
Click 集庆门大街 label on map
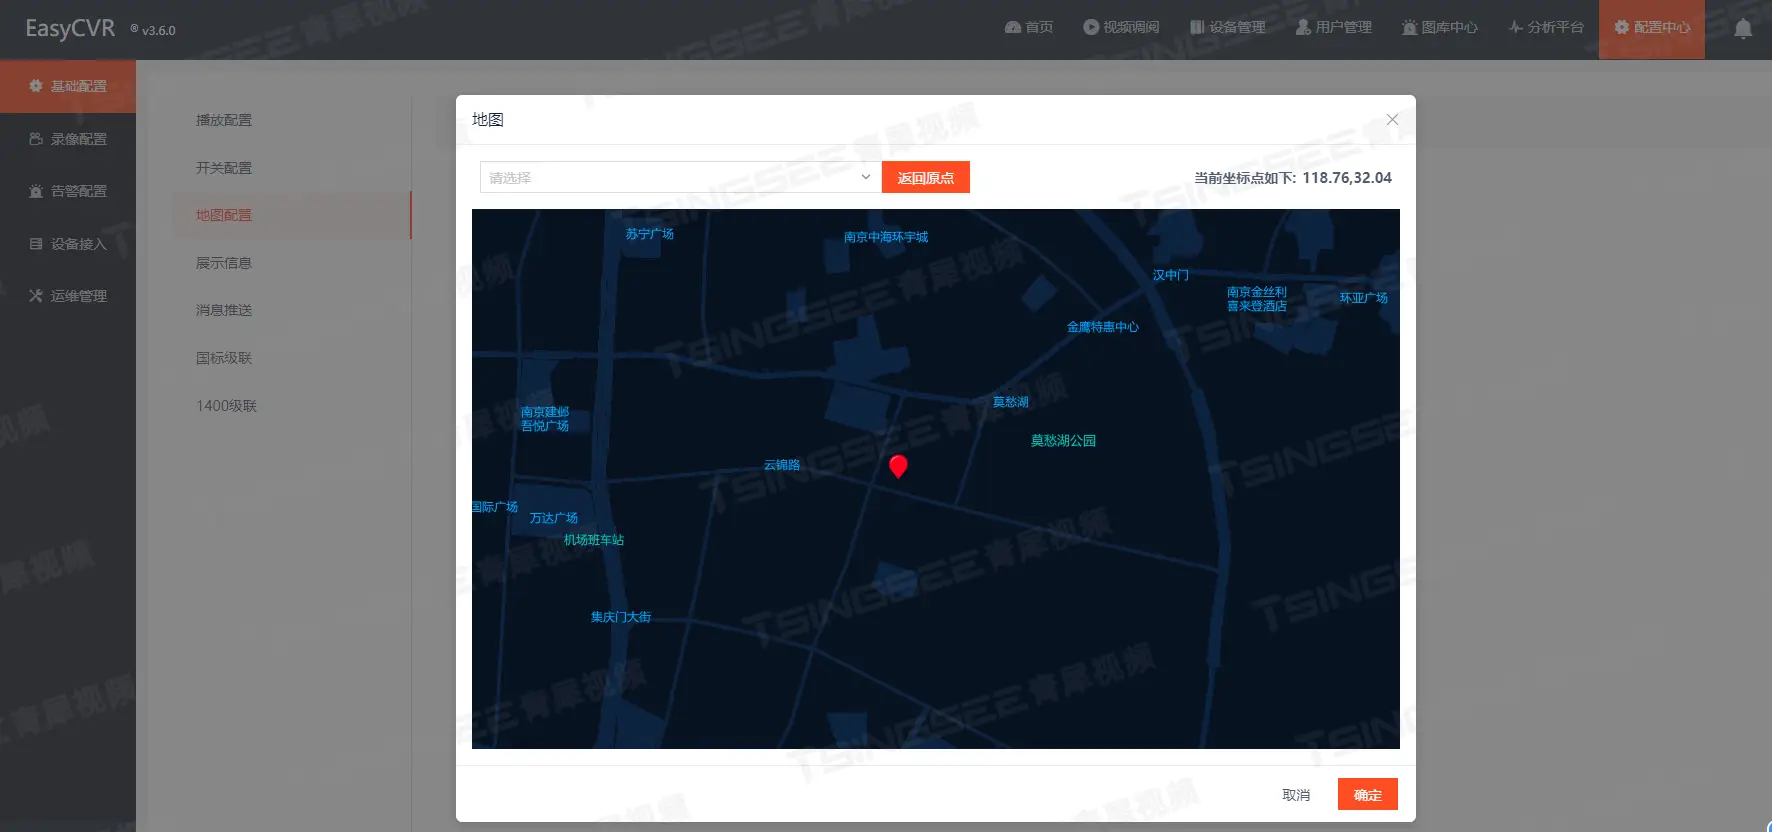(621, 617)
